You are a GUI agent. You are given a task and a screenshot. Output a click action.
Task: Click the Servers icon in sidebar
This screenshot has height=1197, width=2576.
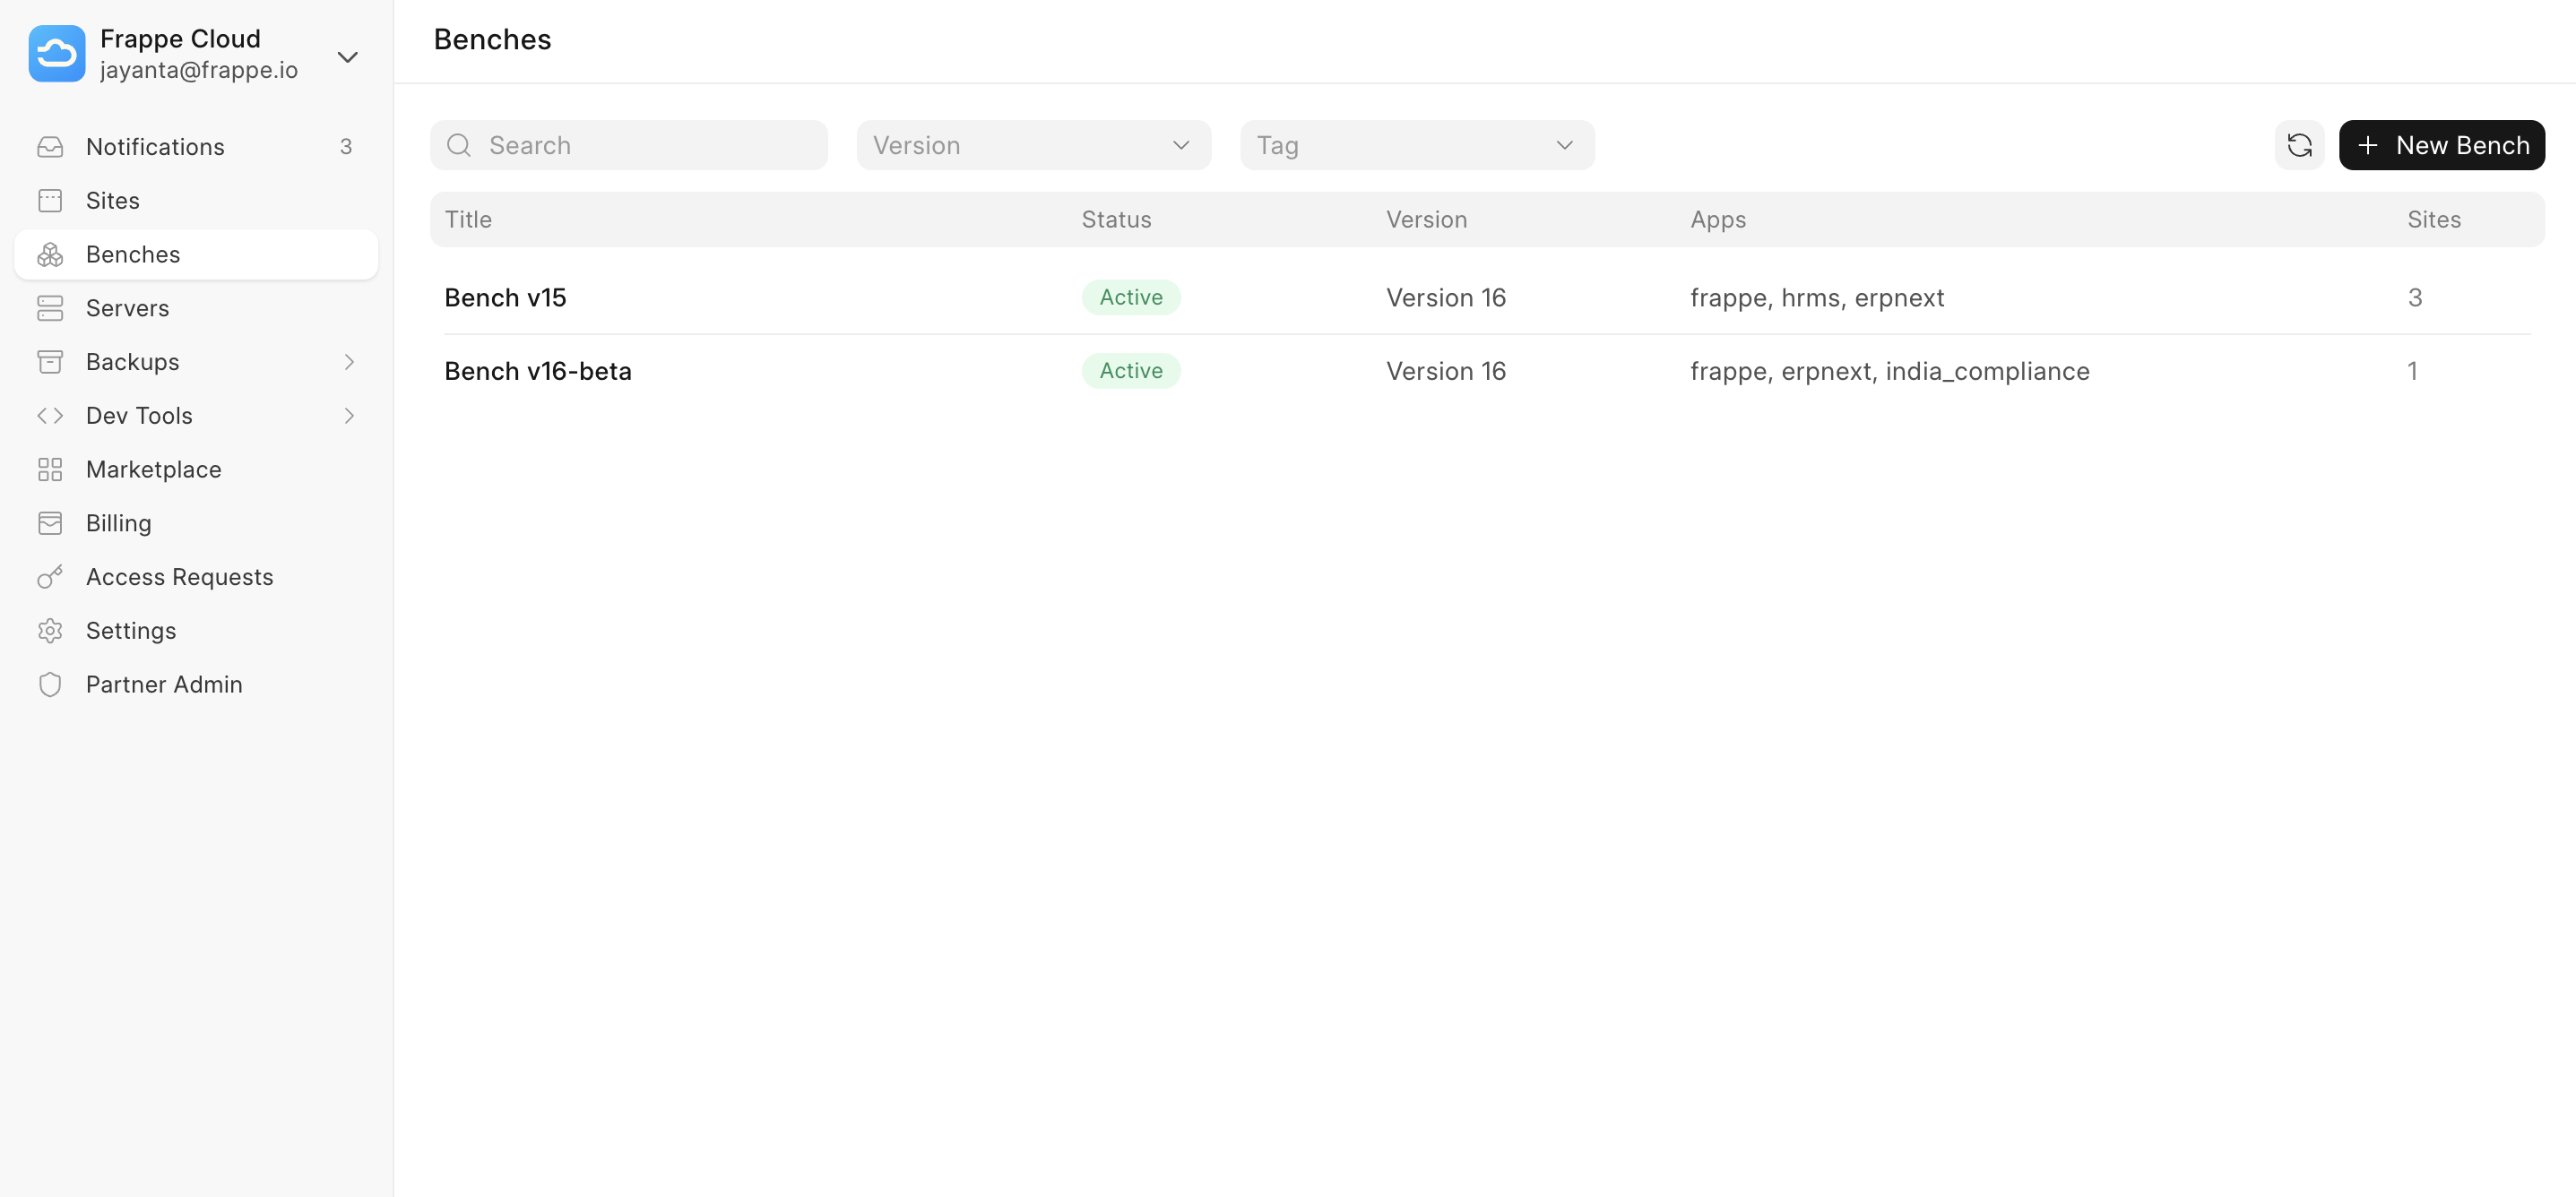tap(50, 308)
